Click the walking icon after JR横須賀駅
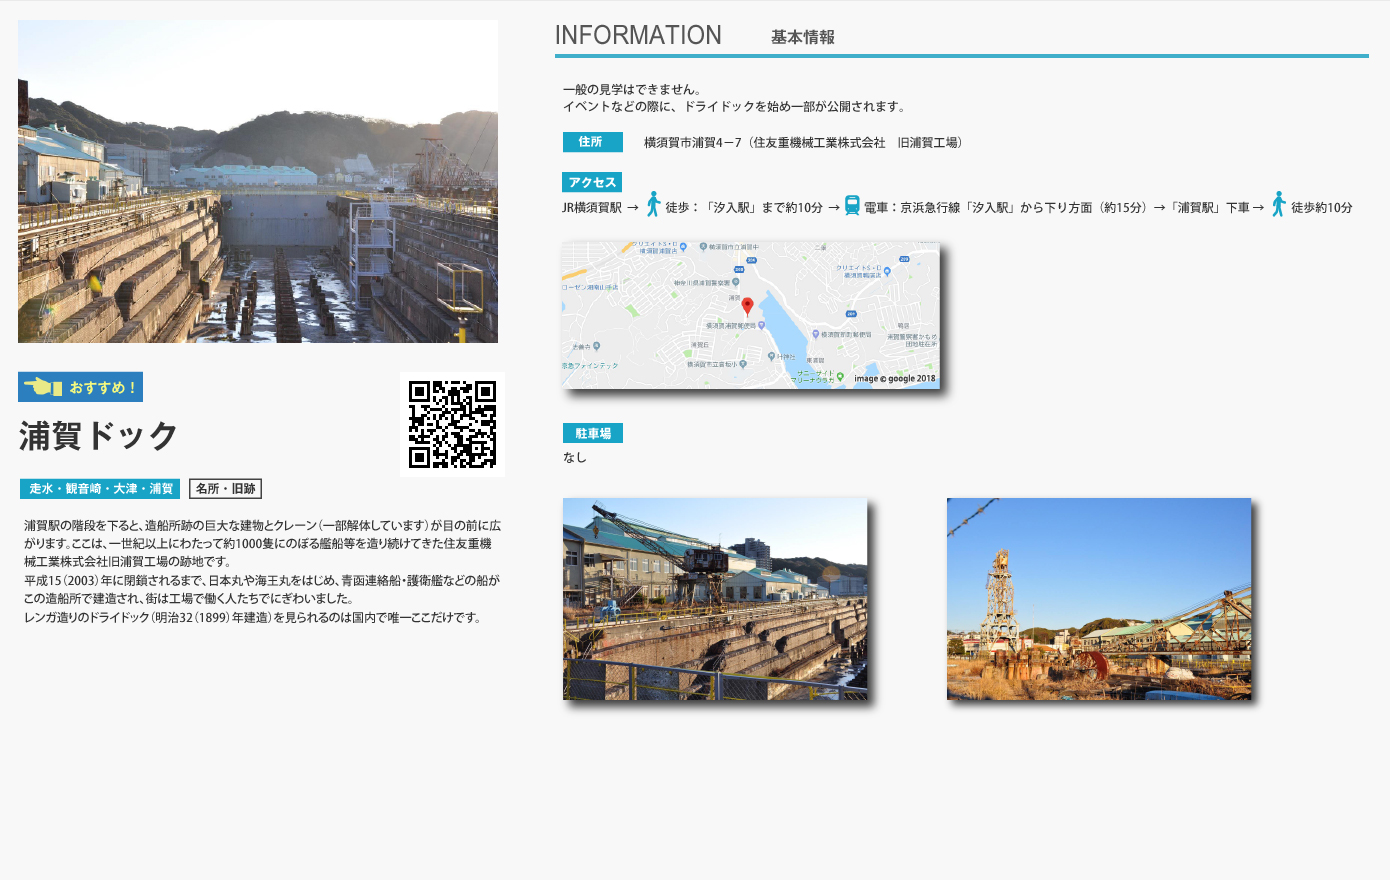This screenshot has width=1390, height=880. tap(653, 205)
